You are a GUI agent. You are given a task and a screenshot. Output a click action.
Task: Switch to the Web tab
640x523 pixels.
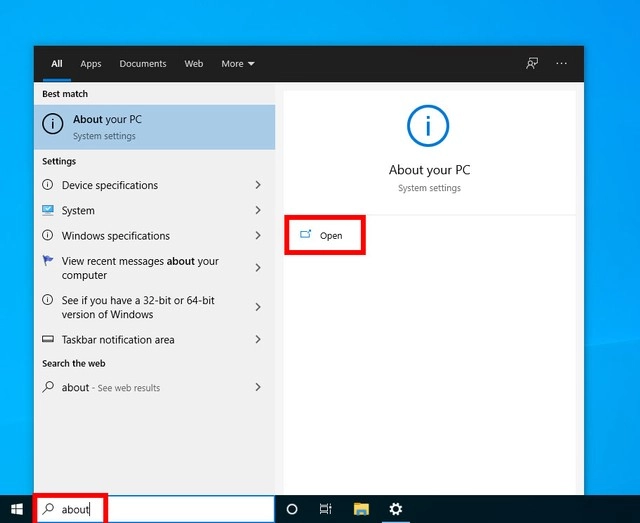193,64
